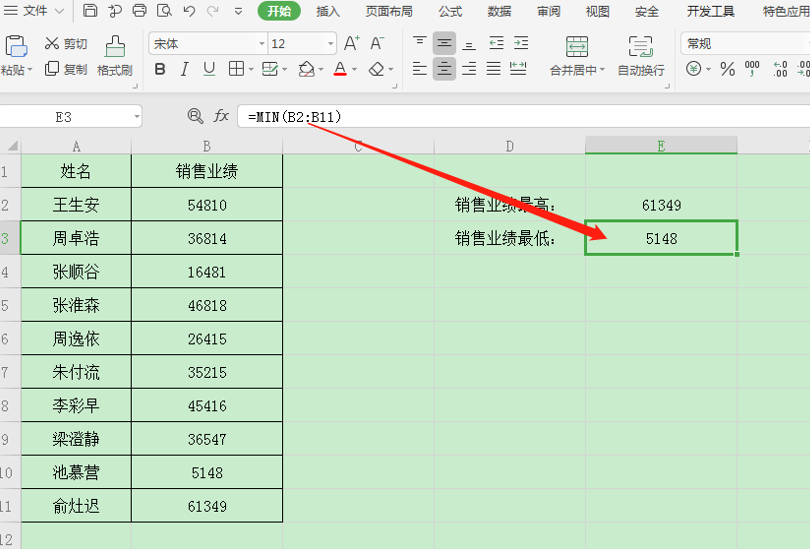This screenshot has height=549, width=810.
Task: Apply currency format ¥ icon
Action: [694, 69]
